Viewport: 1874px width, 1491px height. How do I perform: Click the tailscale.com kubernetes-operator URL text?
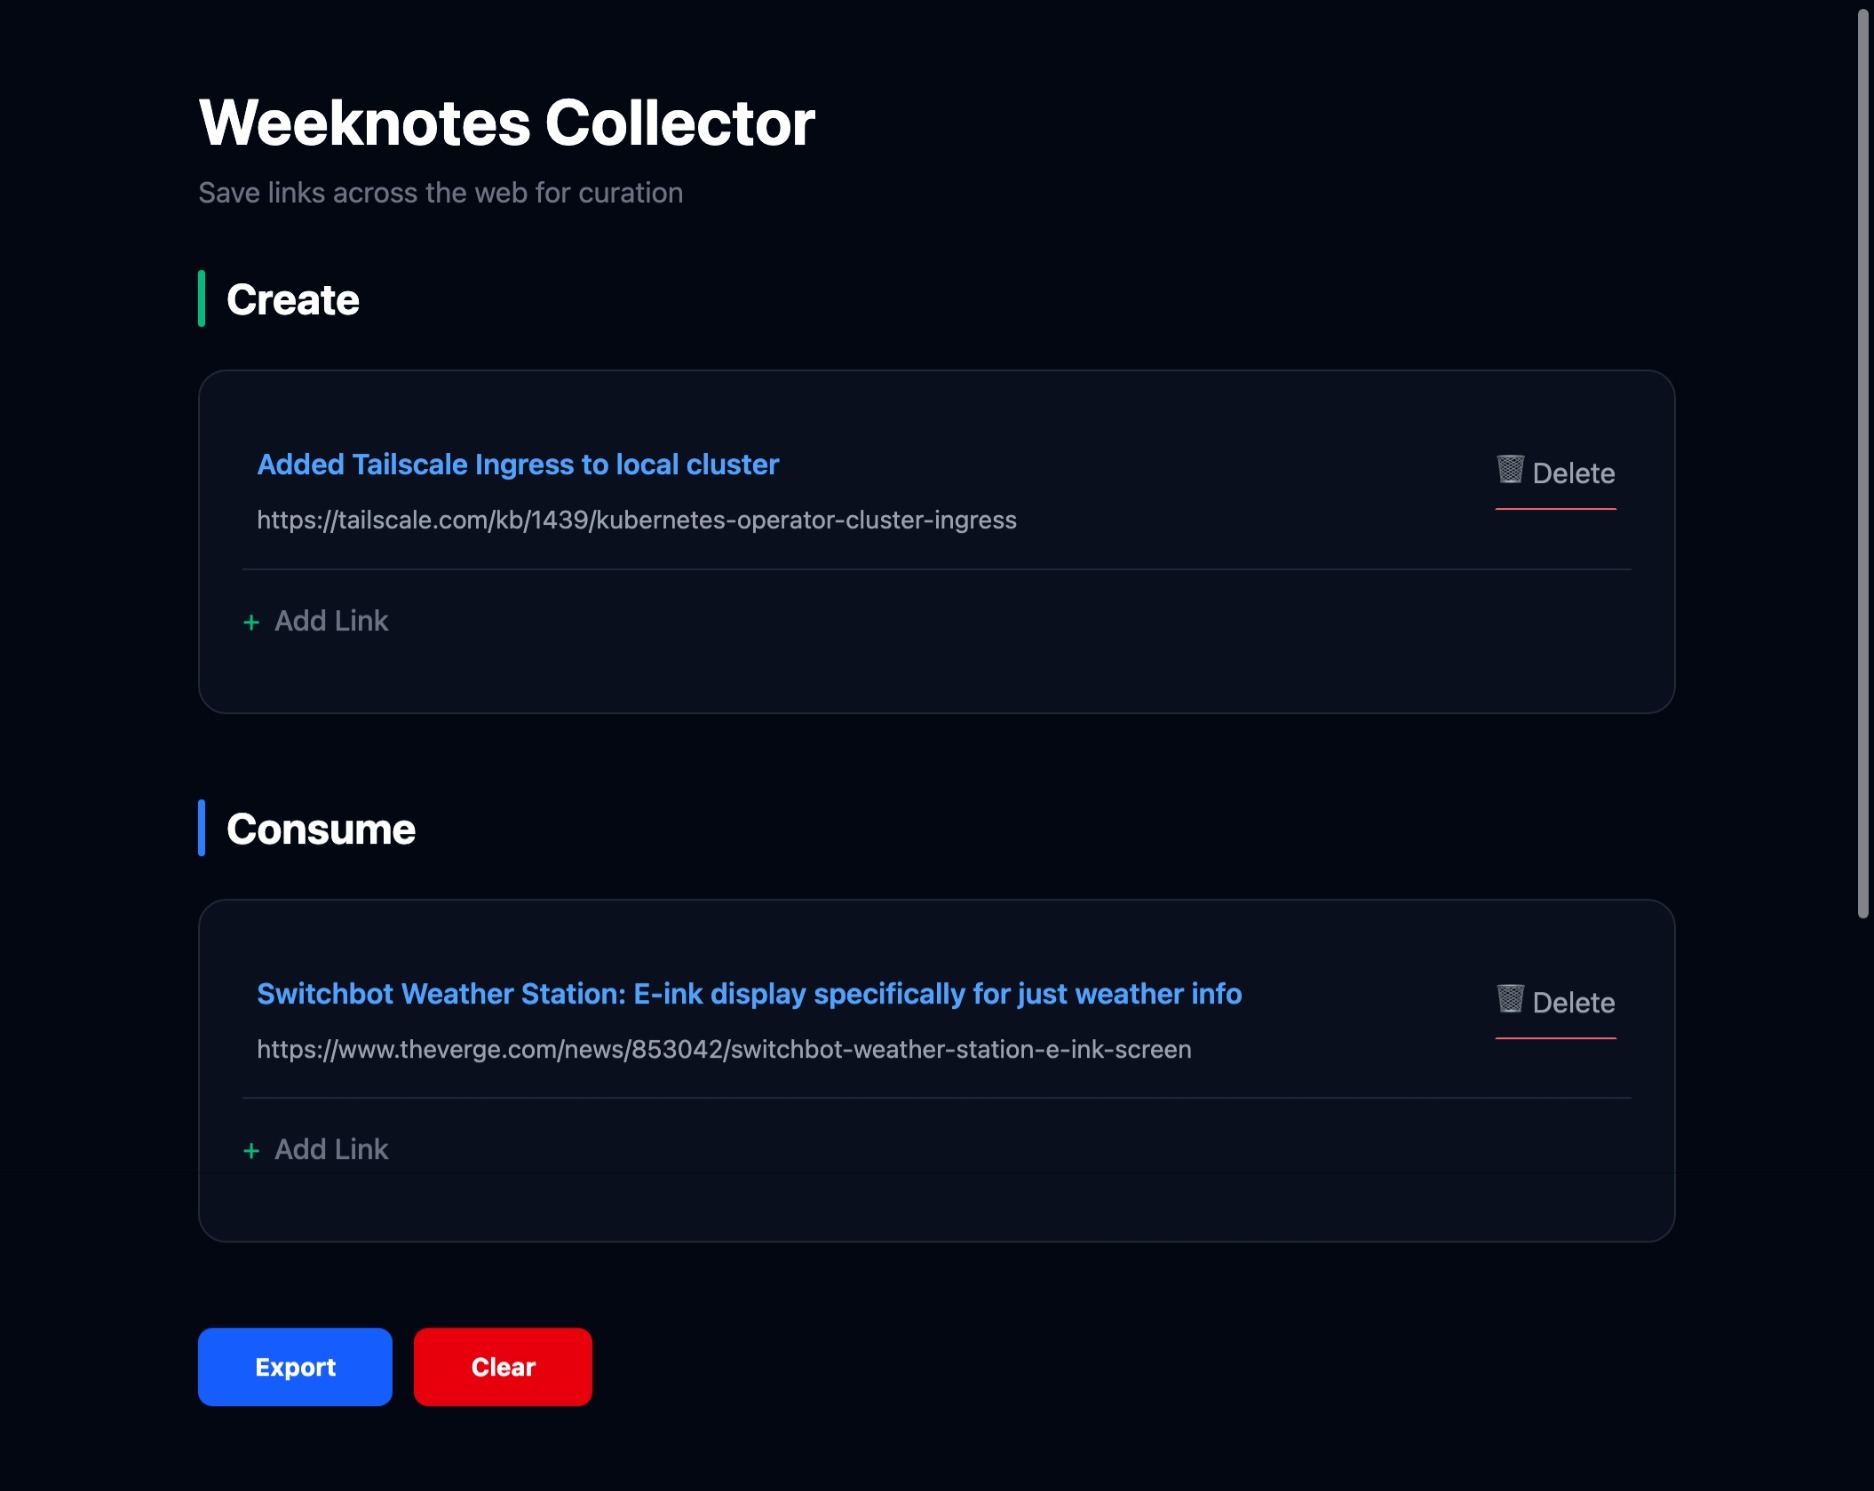click(x=636, y=520)
